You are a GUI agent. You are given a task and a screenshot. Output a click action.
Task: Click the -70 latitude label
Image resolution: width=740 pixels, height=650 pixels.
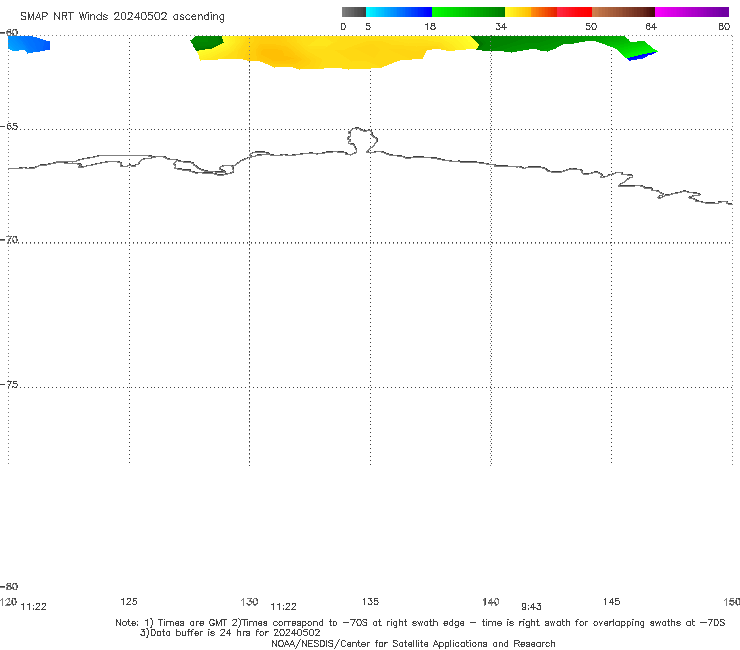point(9,240)
